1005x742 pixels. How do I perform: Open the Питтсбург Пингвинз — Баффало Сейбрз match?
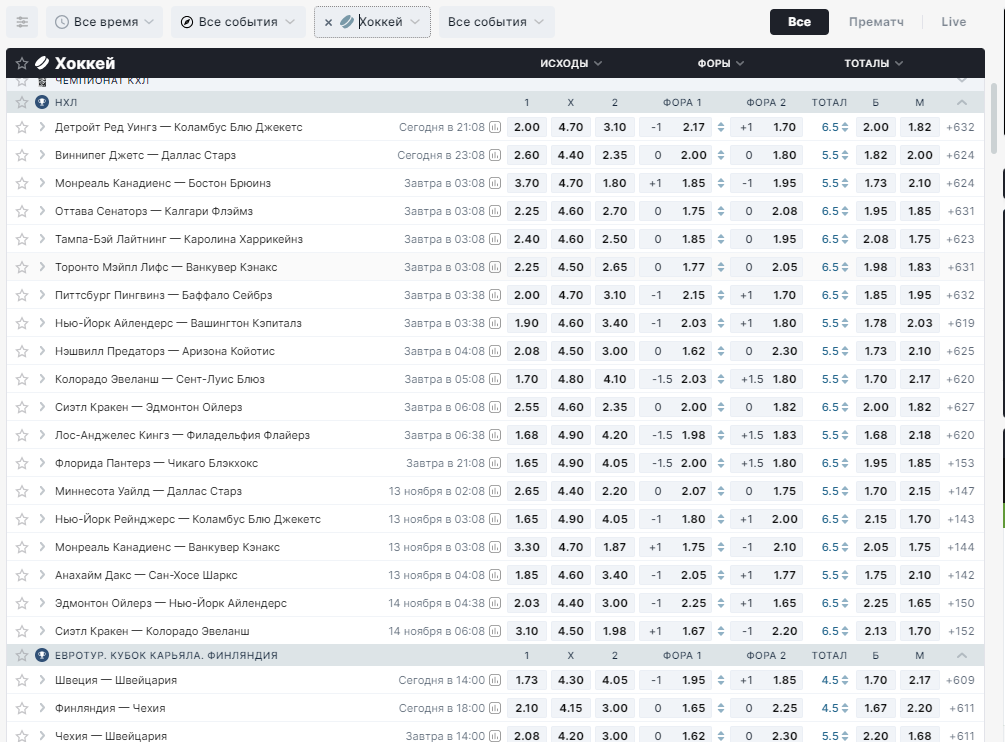pos(163,295)
